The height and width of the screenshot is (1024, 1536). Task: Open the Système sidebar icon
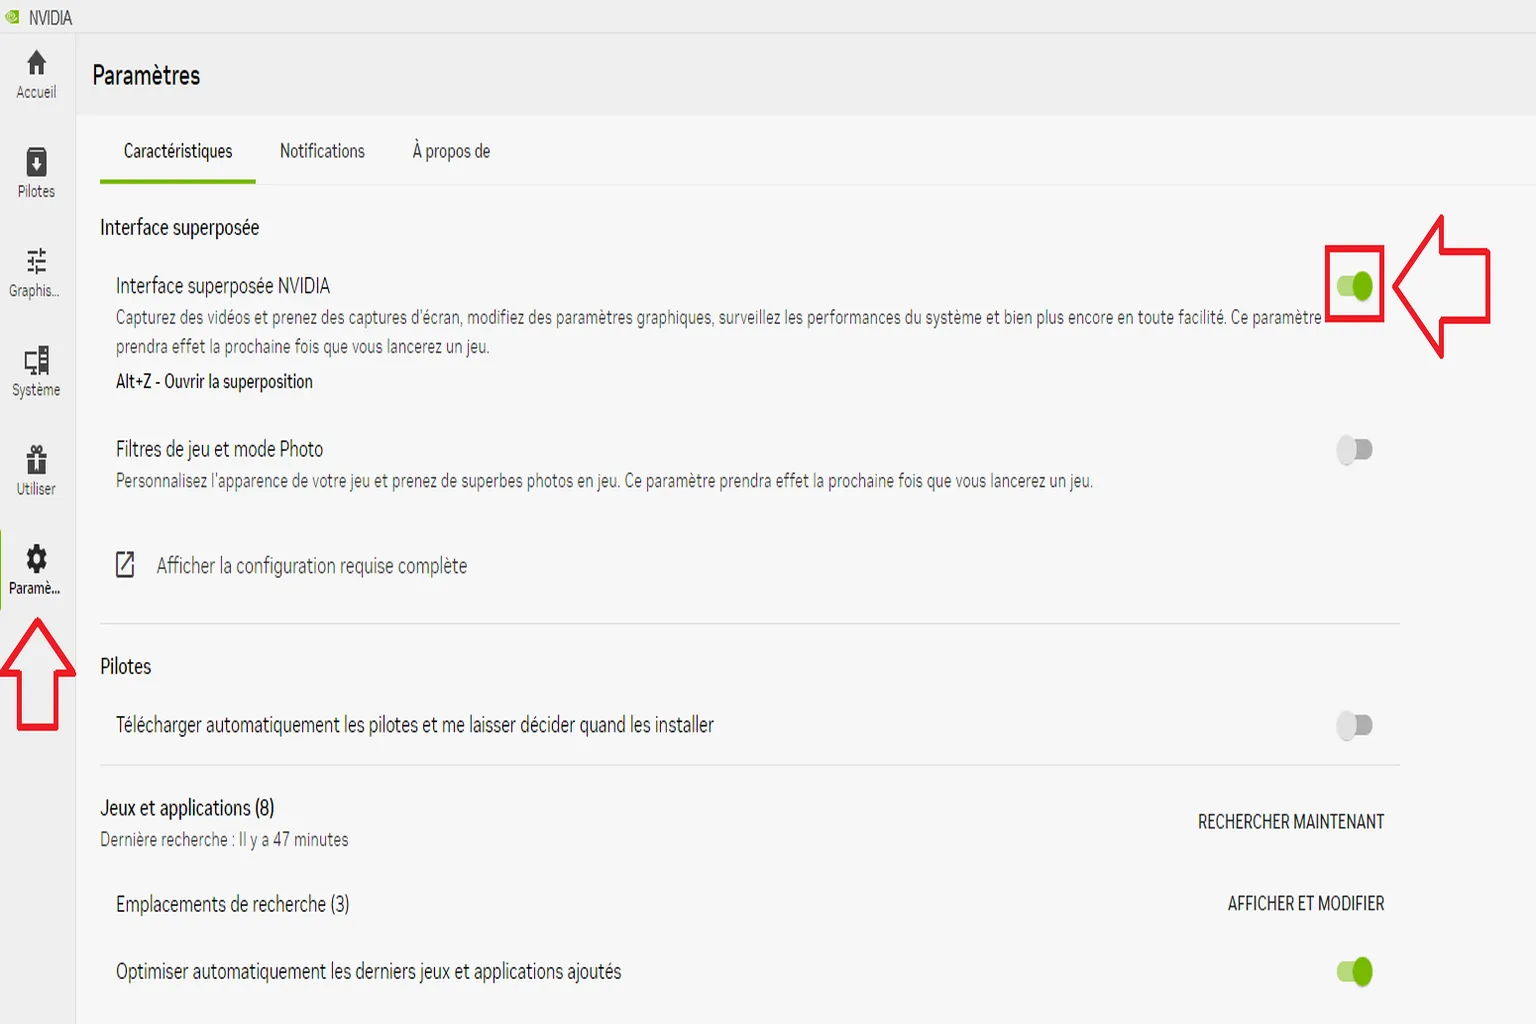[36, 360]
